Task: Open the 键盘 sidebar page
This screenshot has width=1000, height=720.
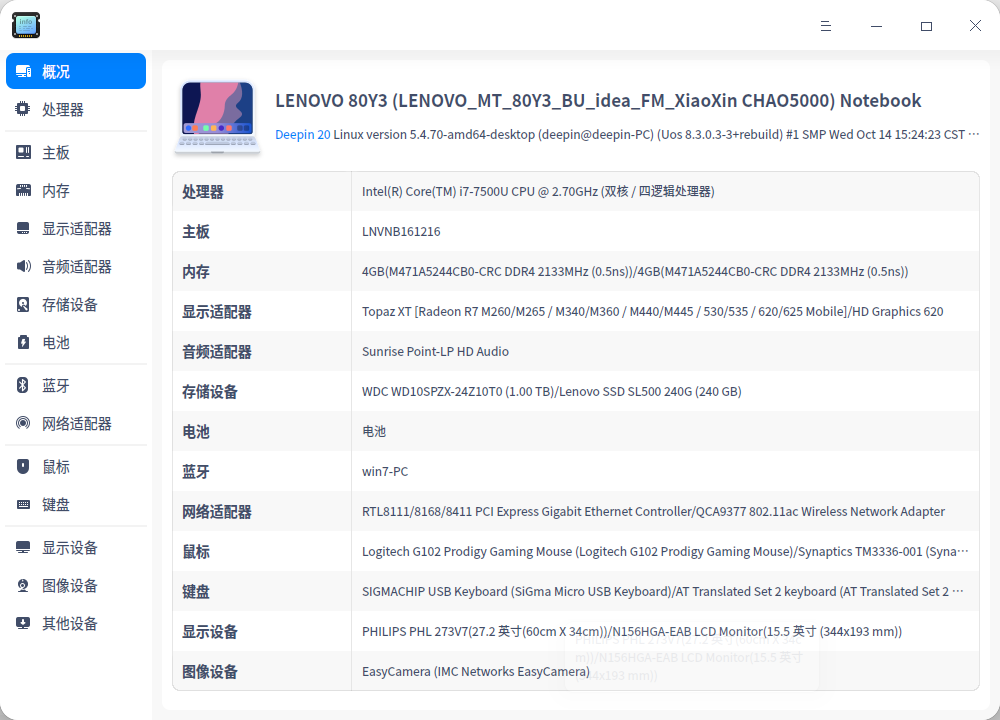Action: tap(76, 504)
